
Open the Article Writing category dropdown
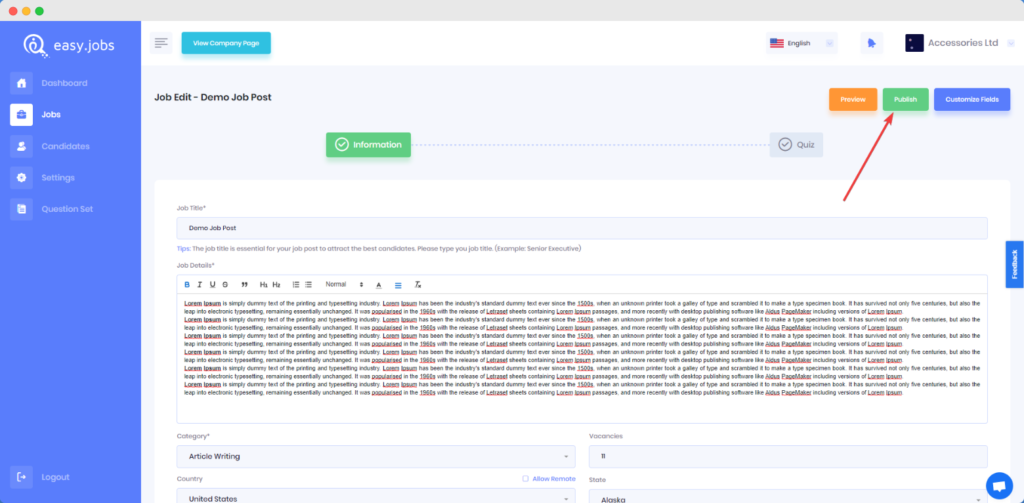click(x=376, y=457)
